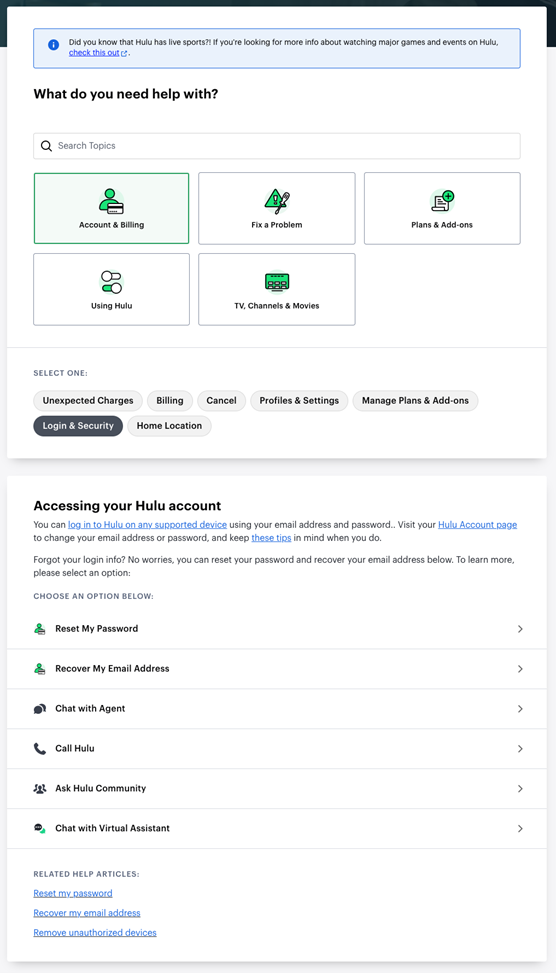This screenshot has height=973, width=556.
Task: Open 'log in to Hulu on any supported device' link
Action: (x=147, y=524)
